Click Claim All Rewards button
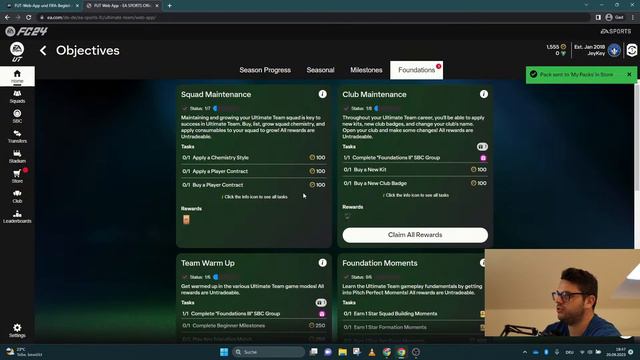 coord(415,235)
